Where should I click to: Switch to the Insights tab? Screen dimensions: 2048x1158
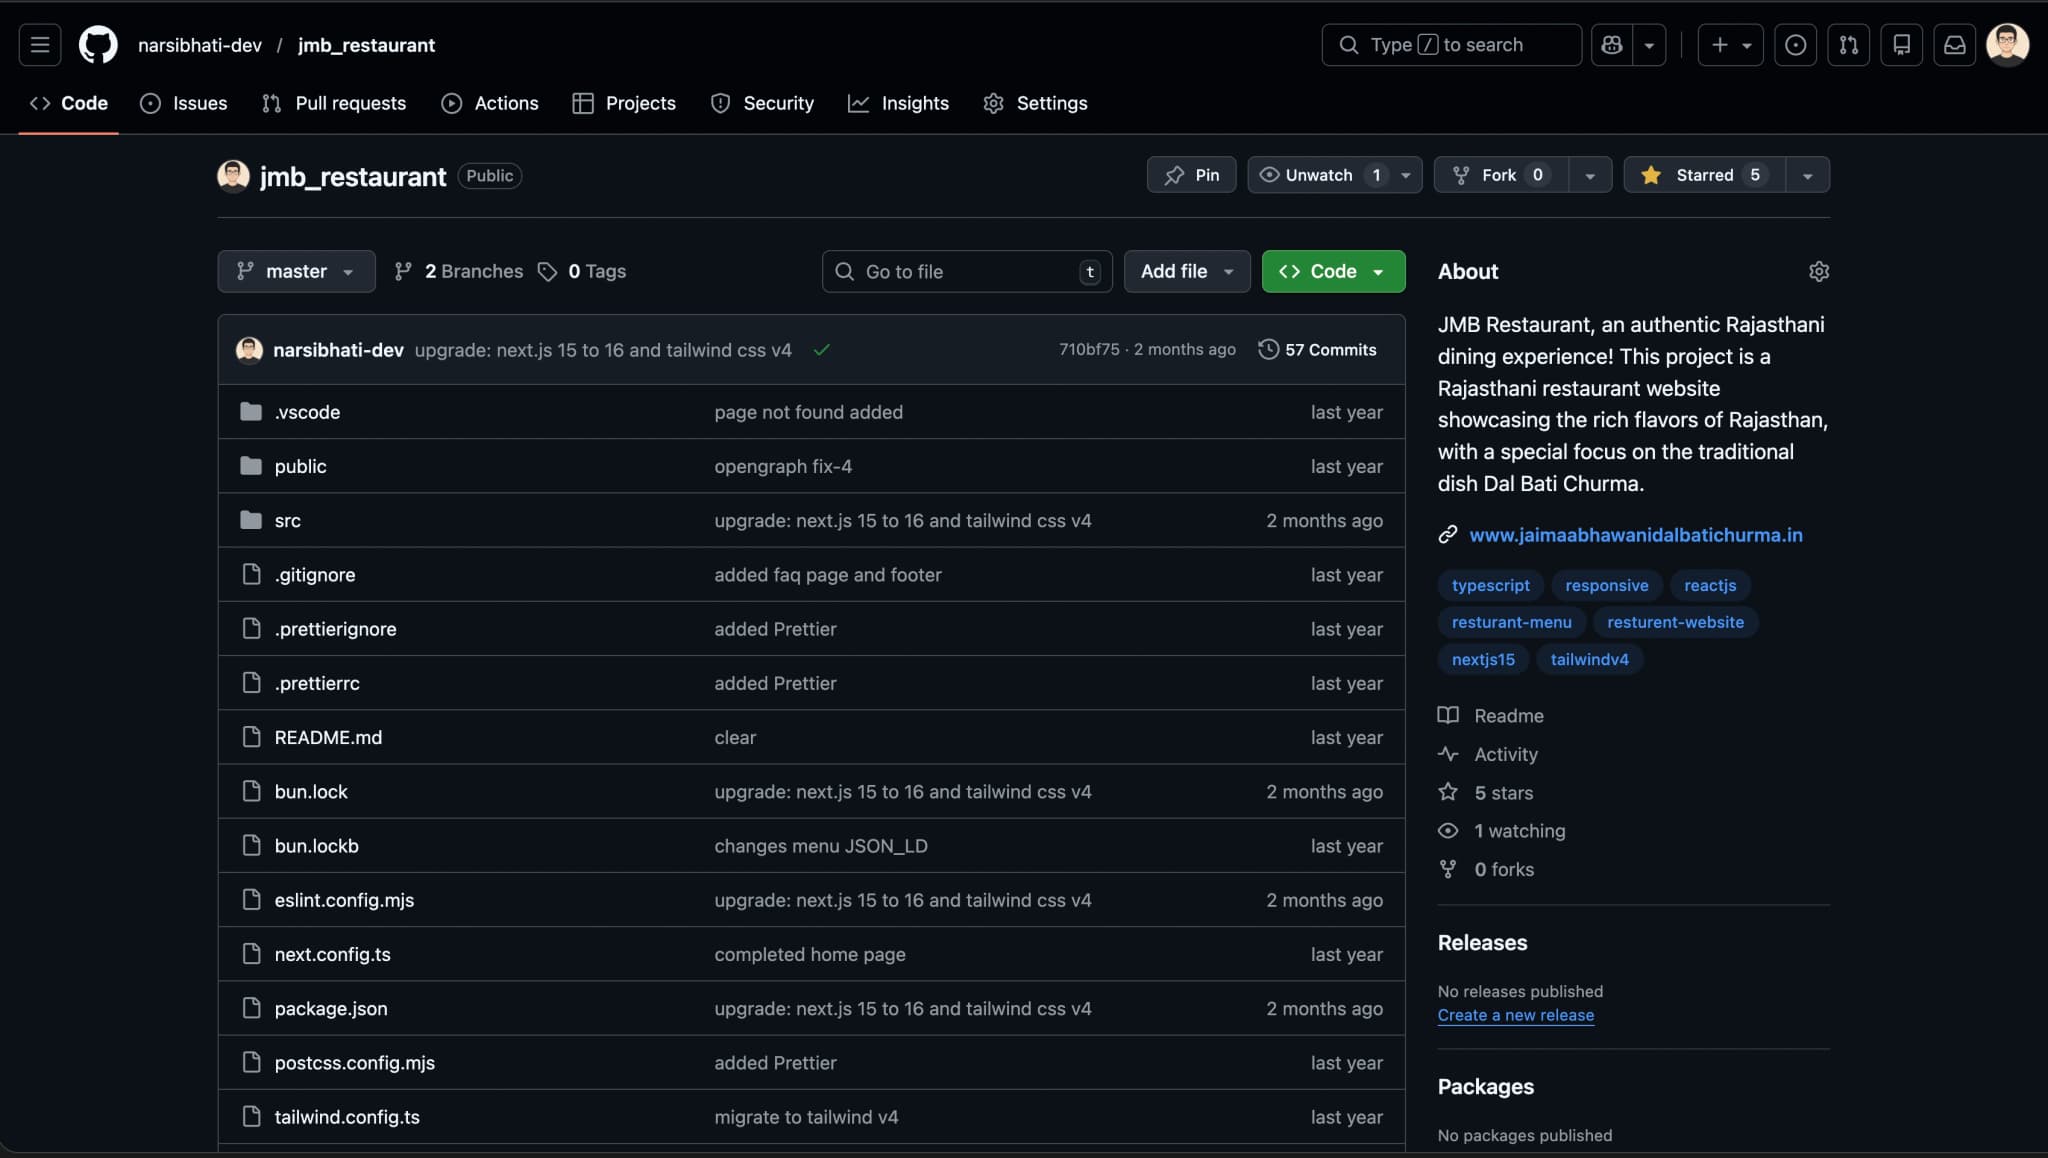click(x=898, y=103)
